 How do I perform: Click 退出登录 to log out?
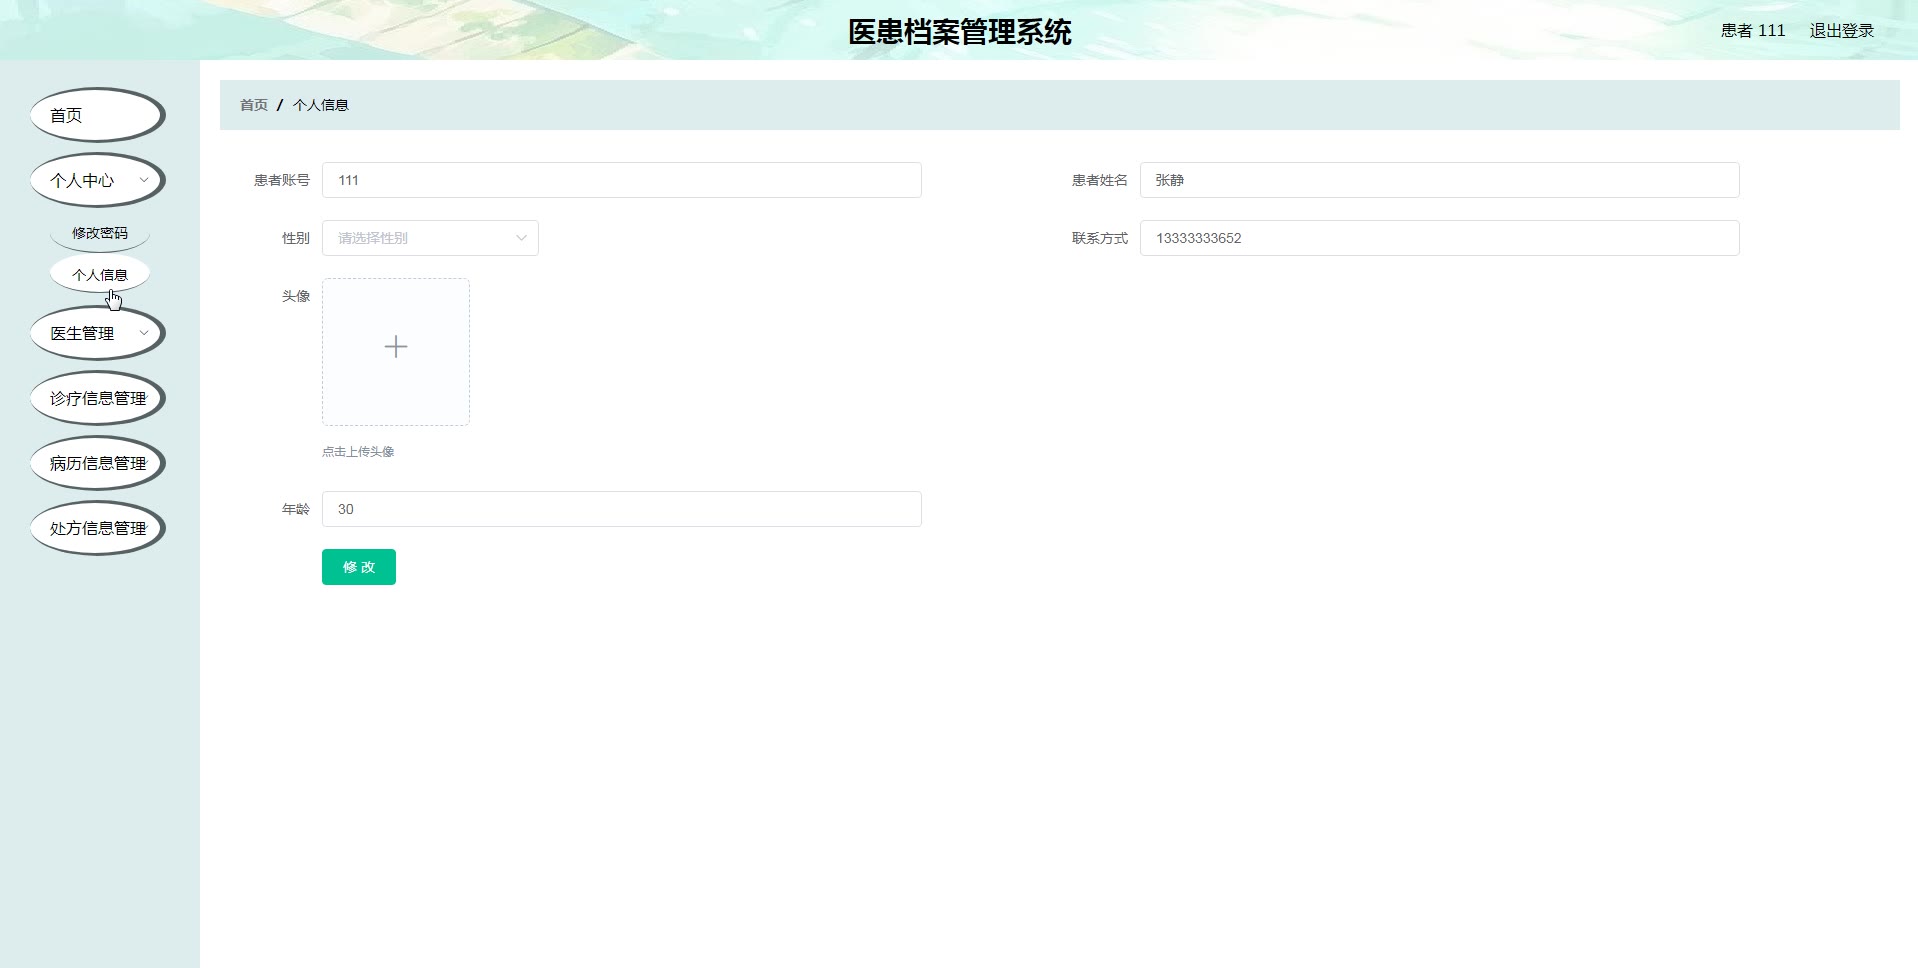(1842, 31)
